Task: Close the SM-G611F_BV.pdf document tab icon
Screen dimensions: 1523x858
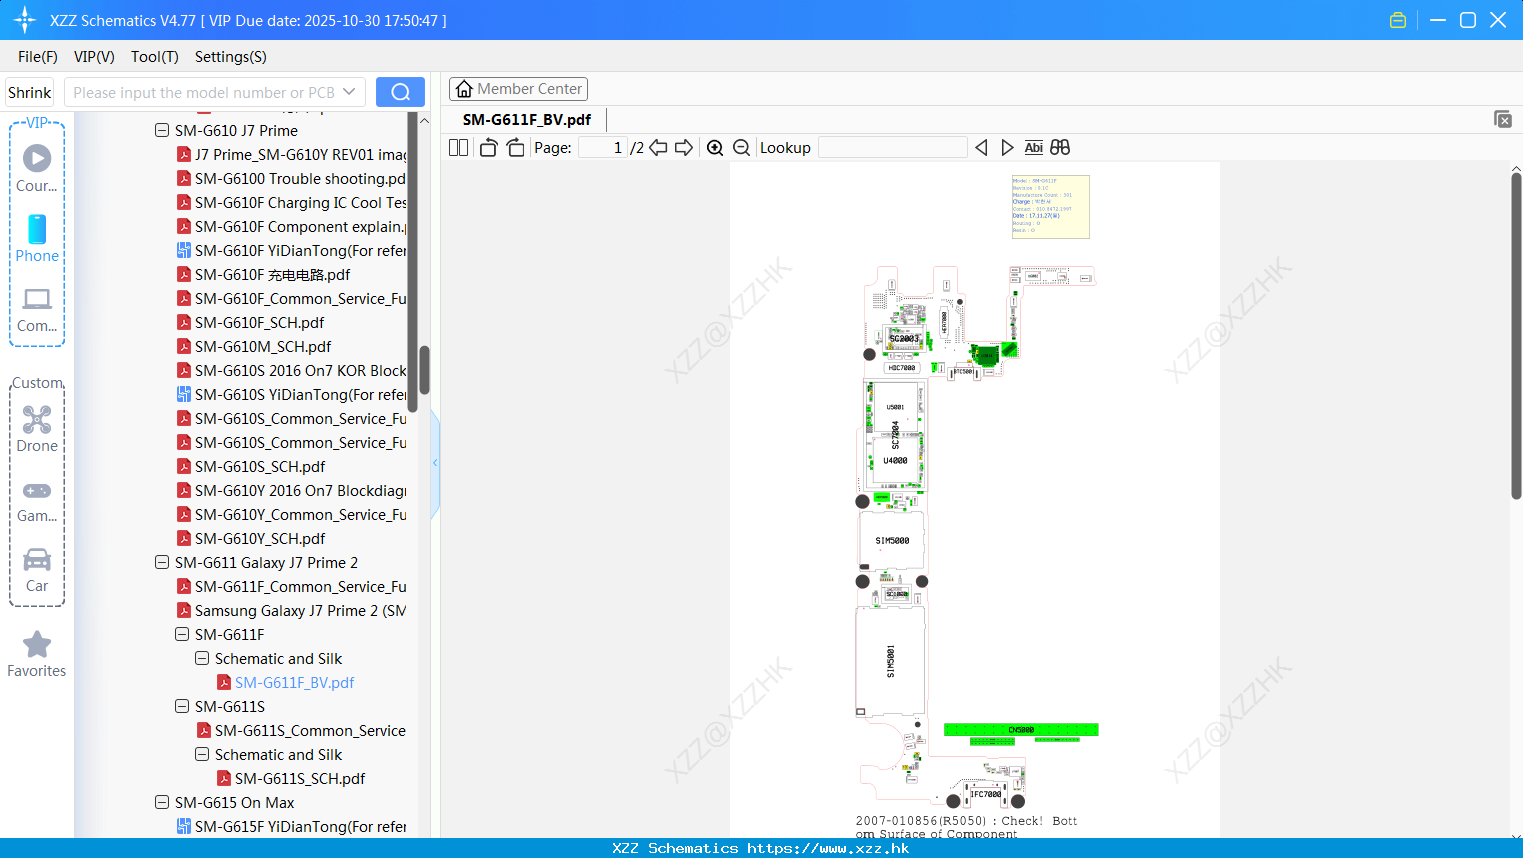Action: tap(1503, 119)
